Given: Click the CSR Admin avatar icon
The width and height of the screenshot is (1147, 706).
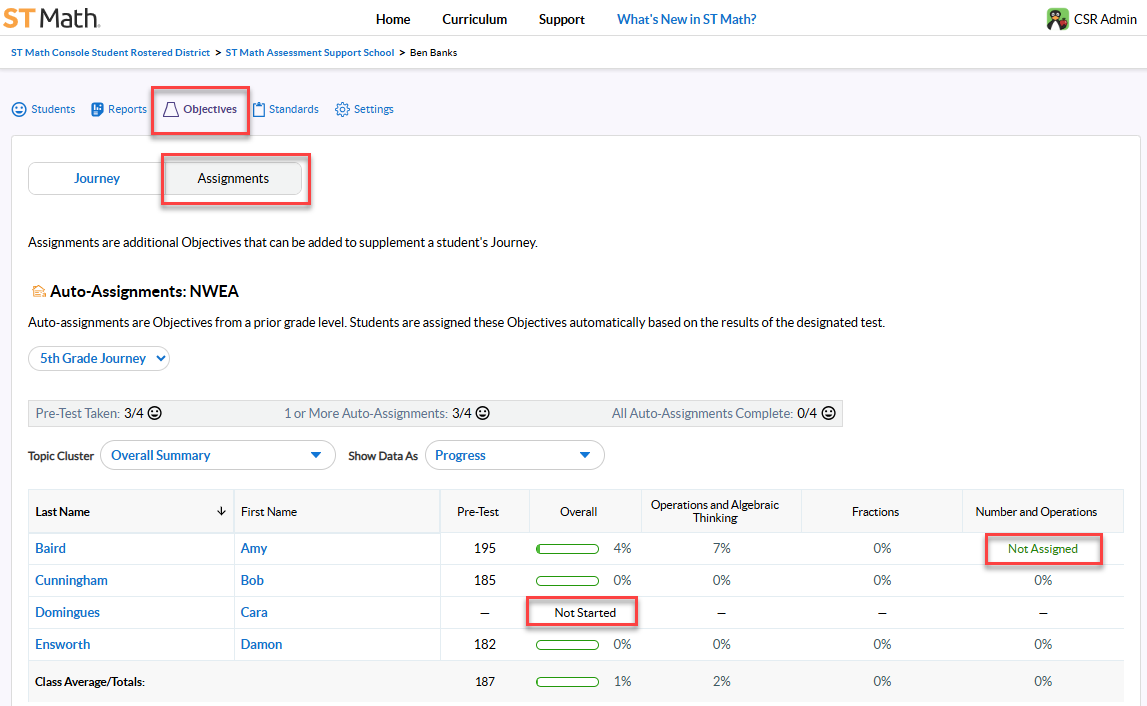Looking at the screenshot, I should 1057,19.
